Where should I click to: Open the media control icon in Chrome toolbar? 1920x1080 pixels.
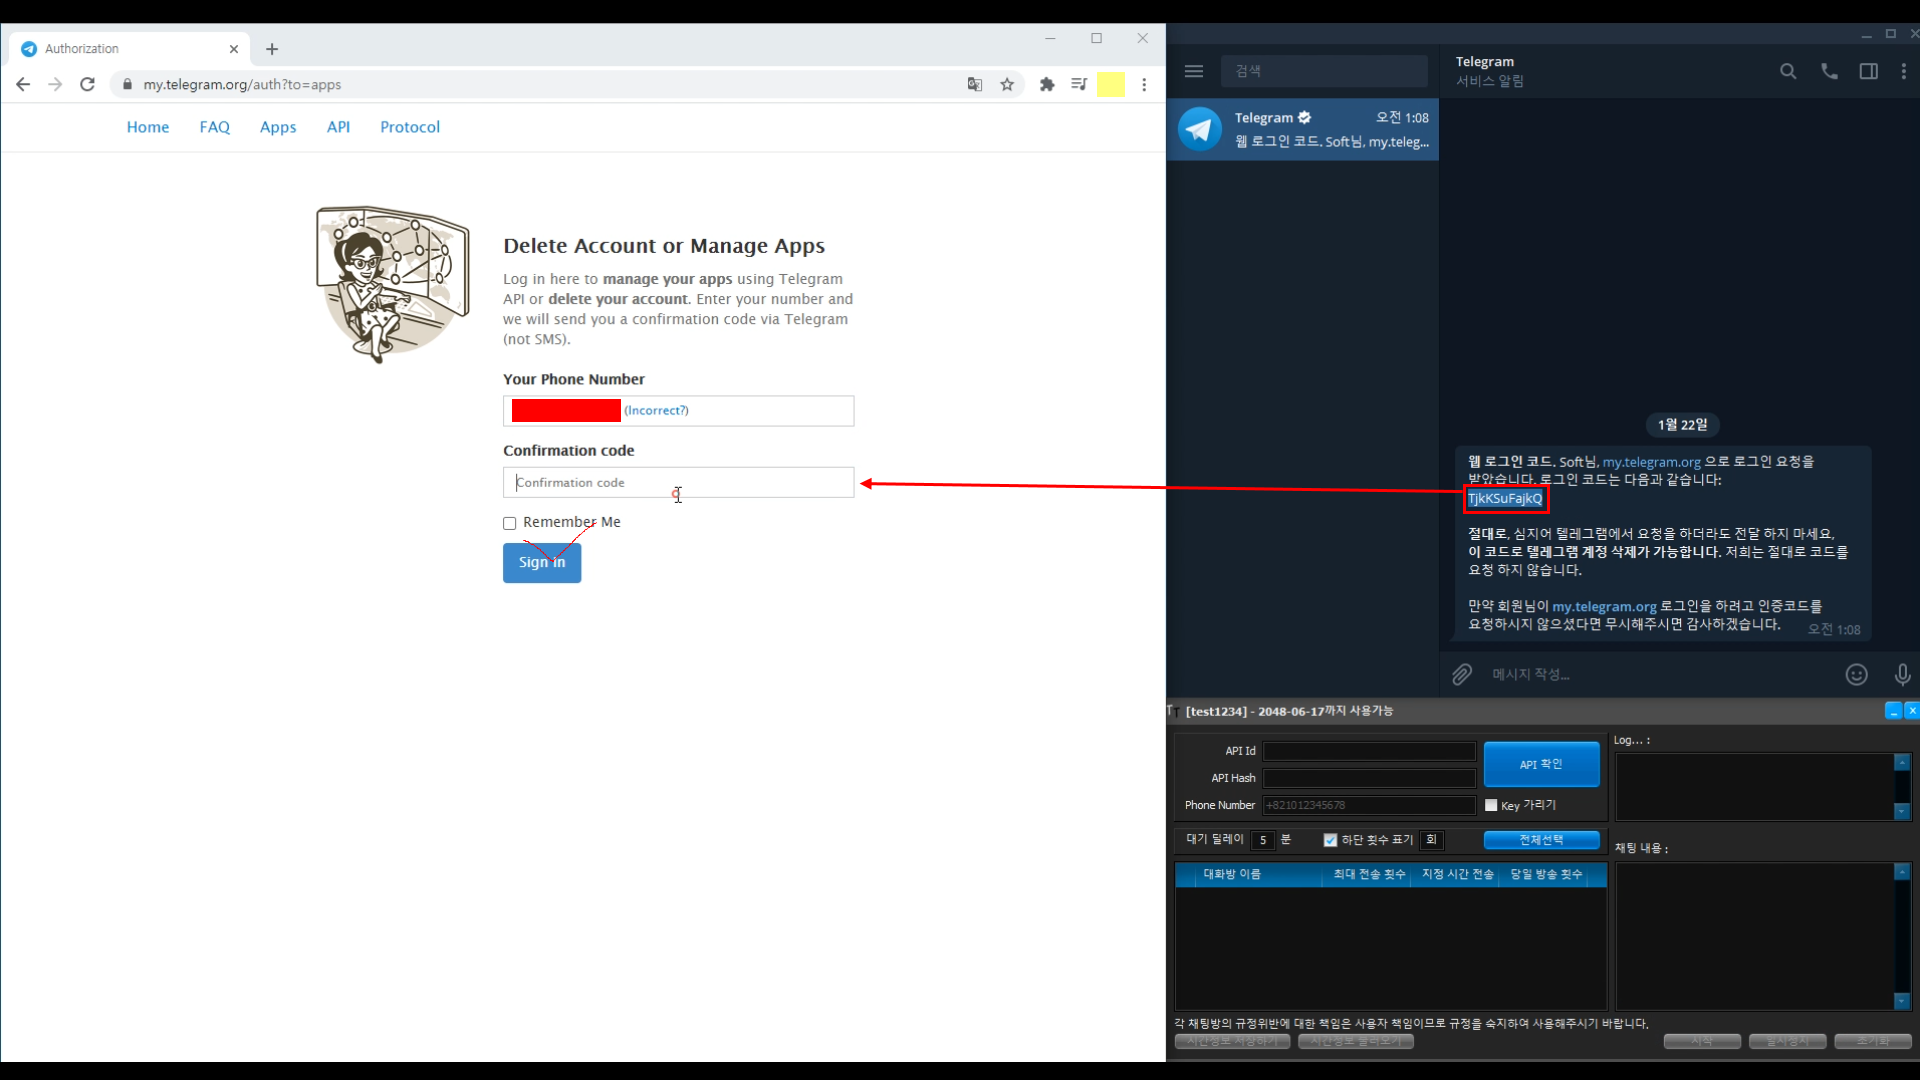coord(1079,84)
